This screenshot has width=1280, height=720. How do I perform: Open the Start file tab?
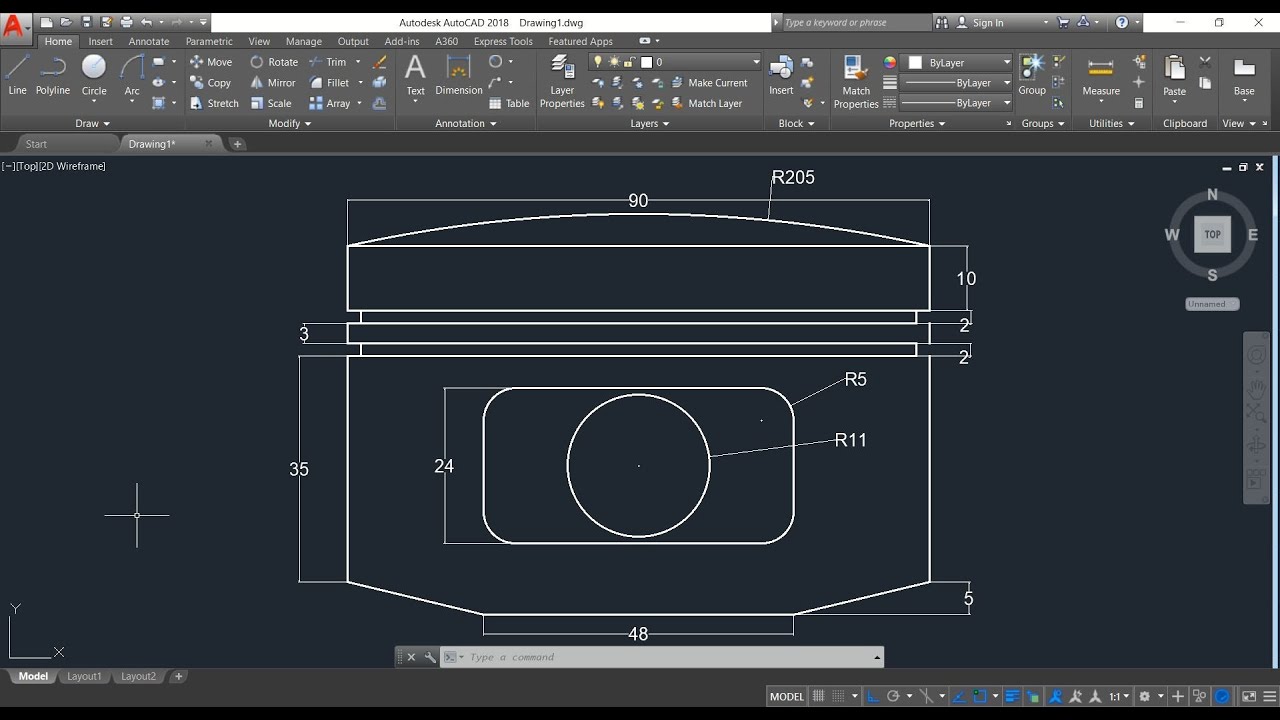click(x=37, y=144)
